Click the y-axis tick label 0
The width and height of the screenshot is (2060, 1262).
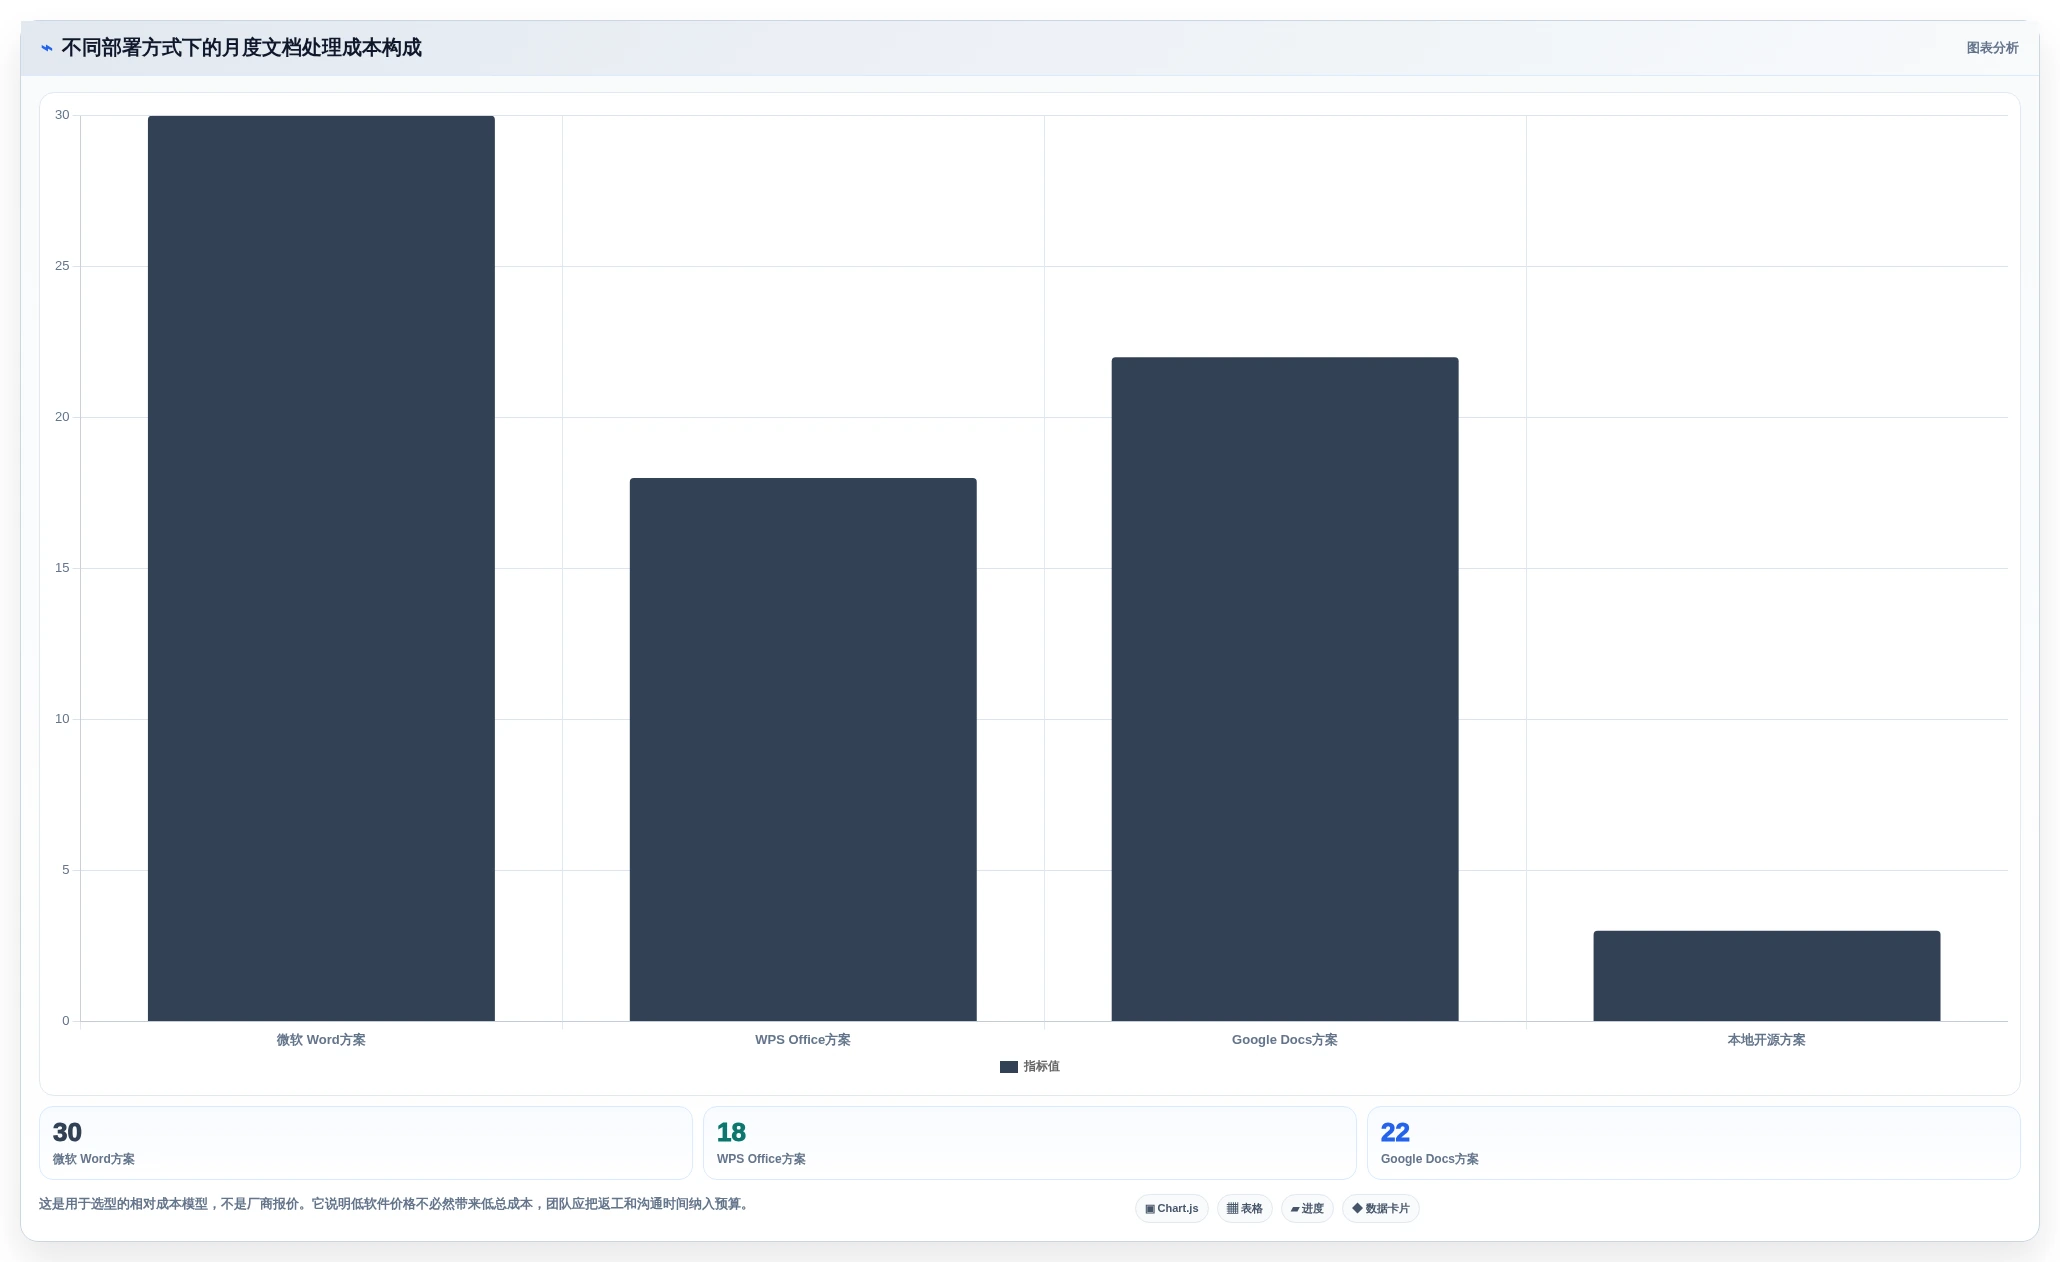(66, 1021)
